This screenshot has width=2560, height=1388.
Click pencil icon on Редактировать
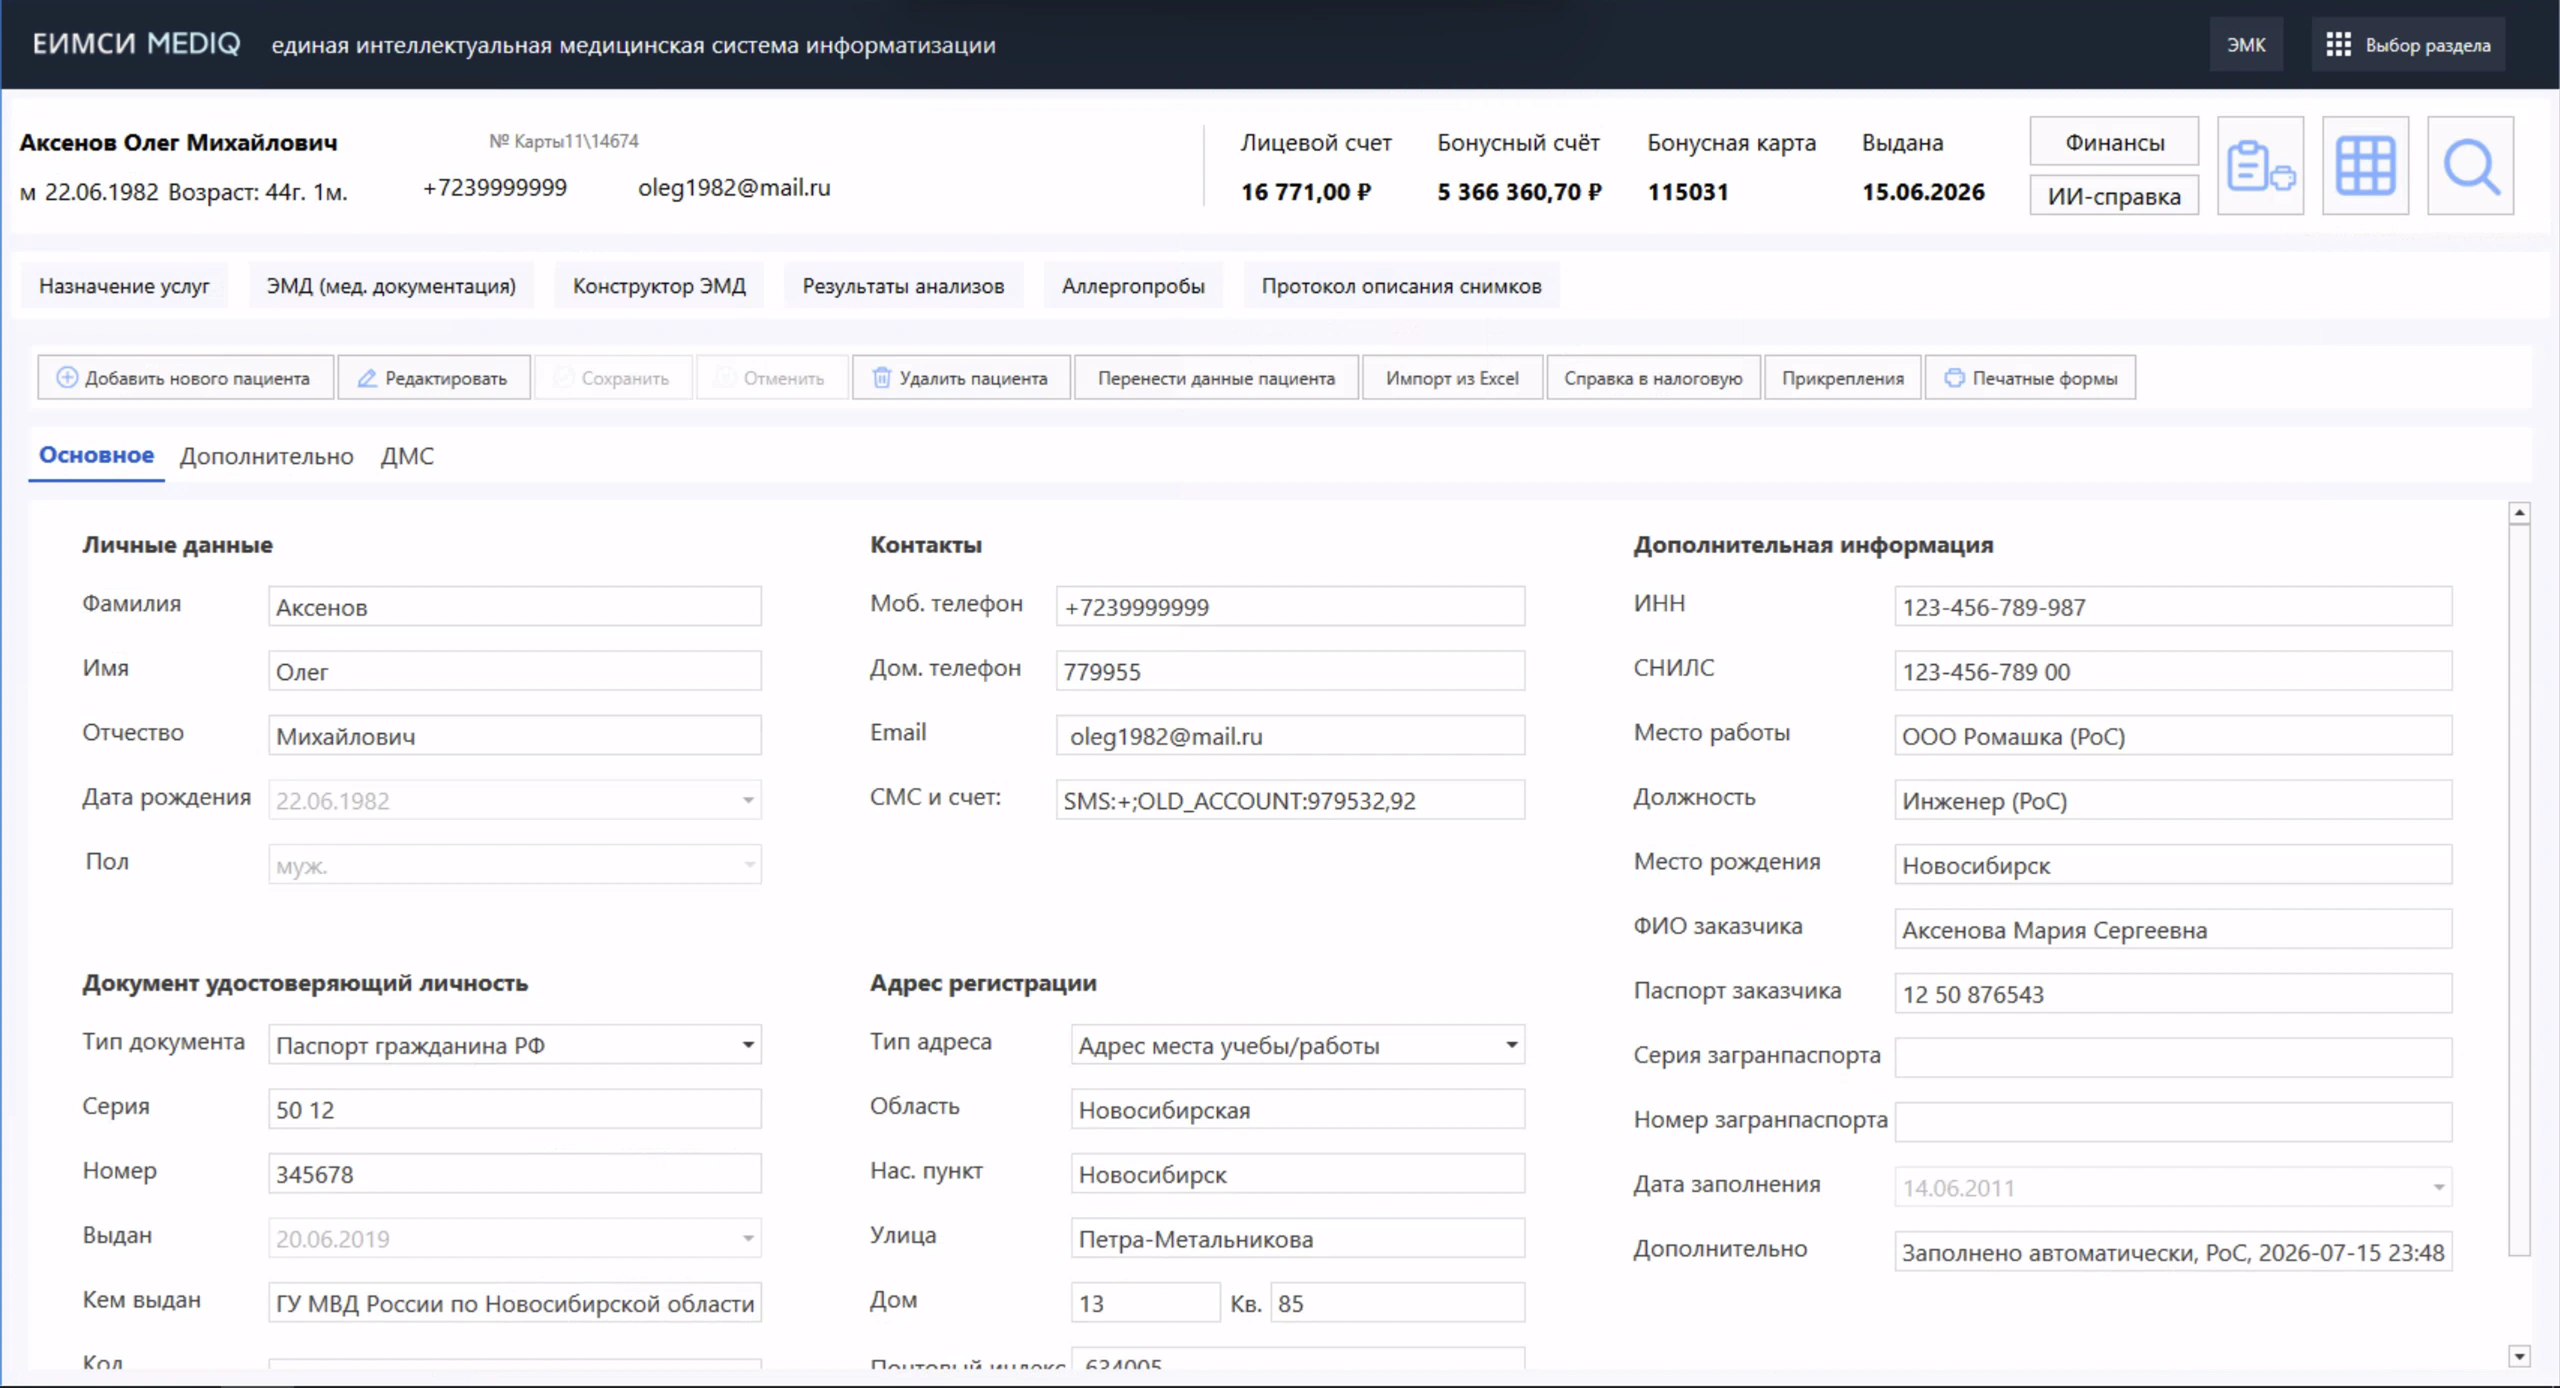(367, 378)
